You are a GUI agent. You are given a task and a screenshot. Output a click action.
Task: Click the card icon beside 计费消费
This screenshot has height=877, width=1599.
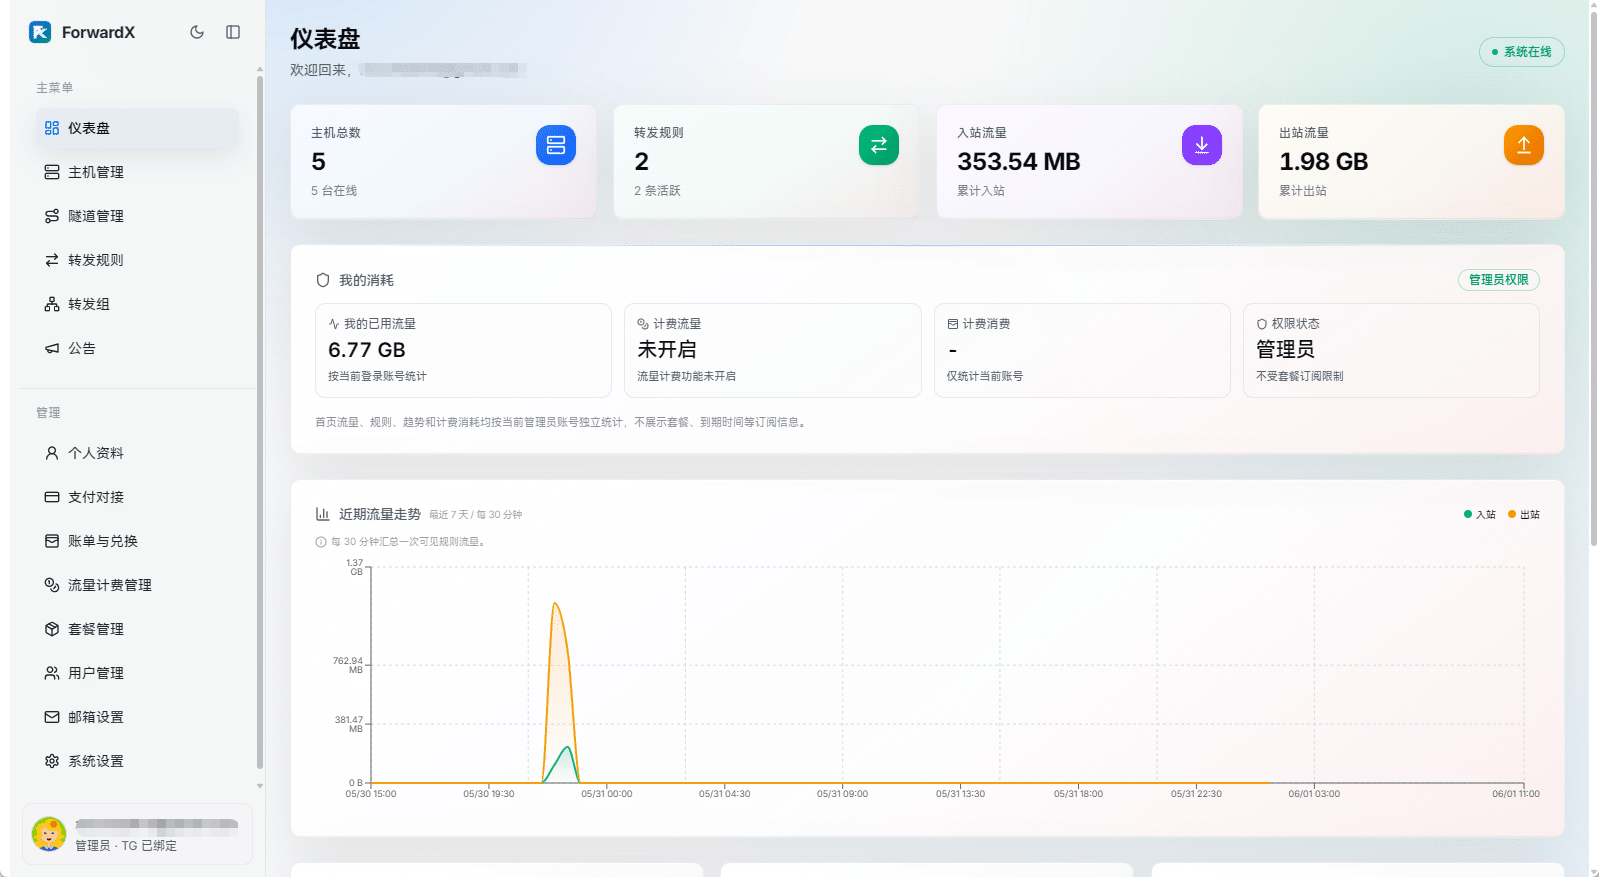(x=953, y=324)
